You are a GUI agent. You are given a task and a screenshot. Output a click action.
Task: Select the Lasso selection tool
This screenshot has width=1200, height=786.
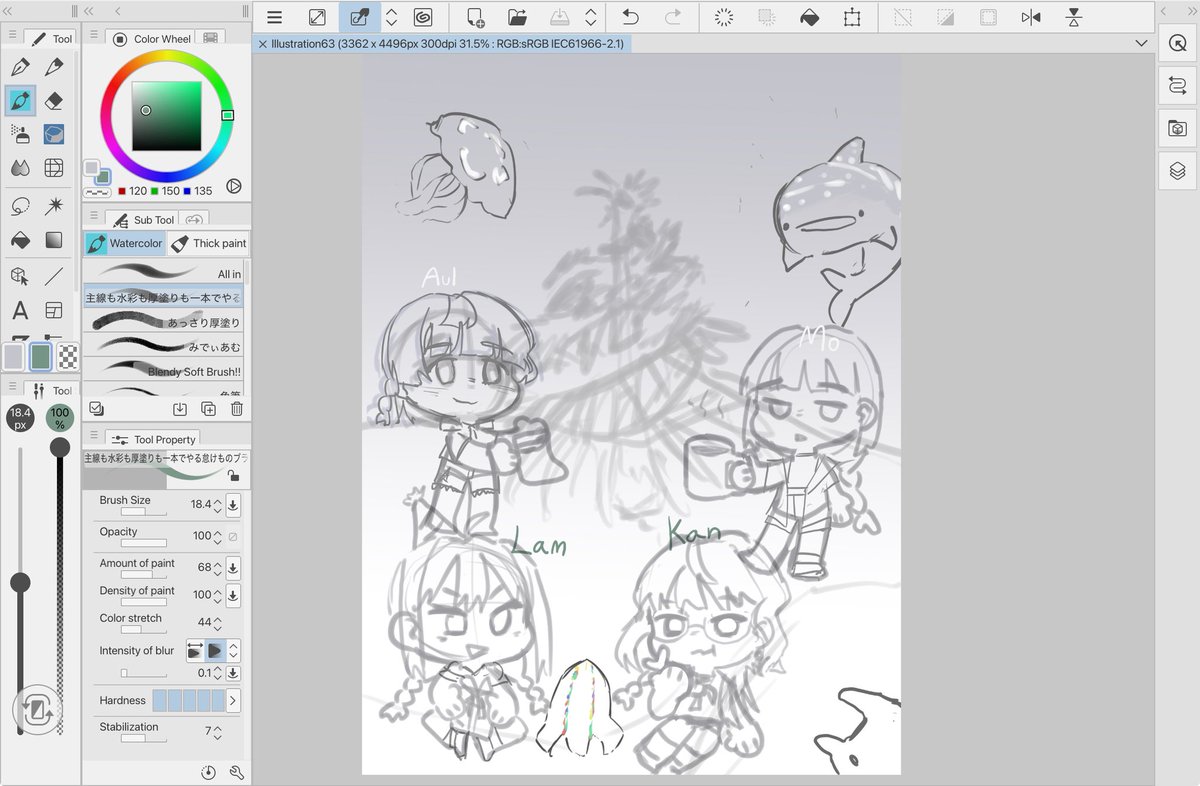[x=20, y=206]
